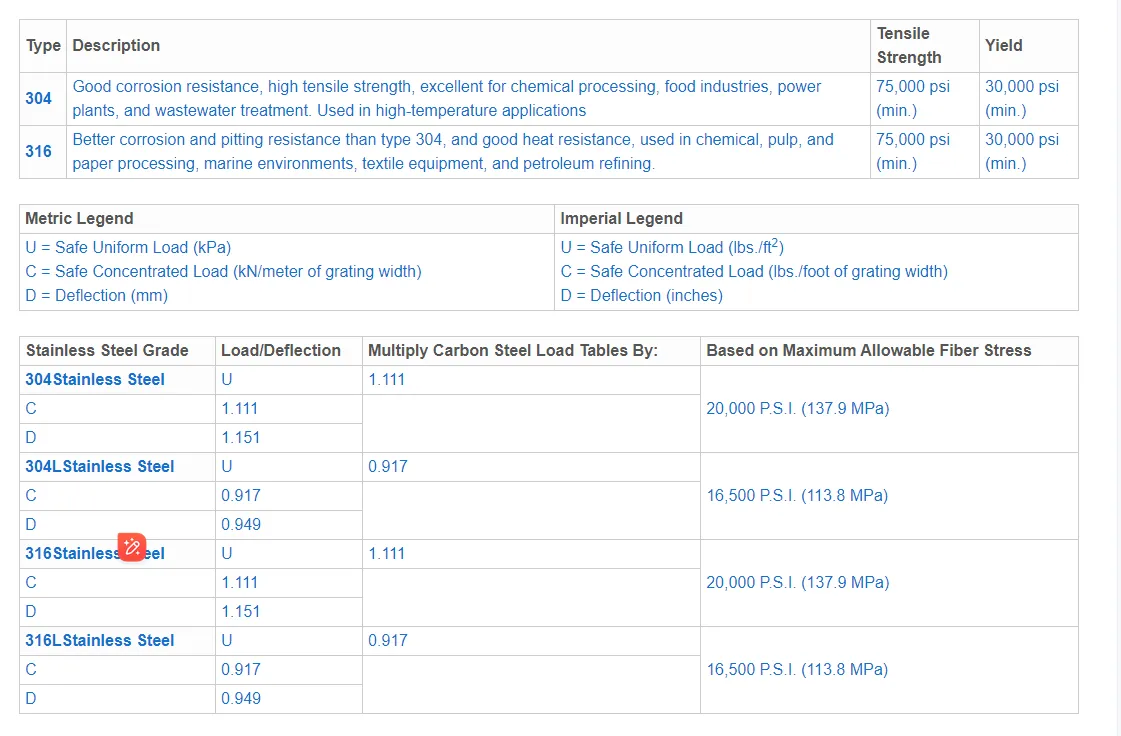This screenshot has height=736, width=1121.
Task: Click "Multiply Carbon Steel Load Tables By:" header
Action: [513, 351]
